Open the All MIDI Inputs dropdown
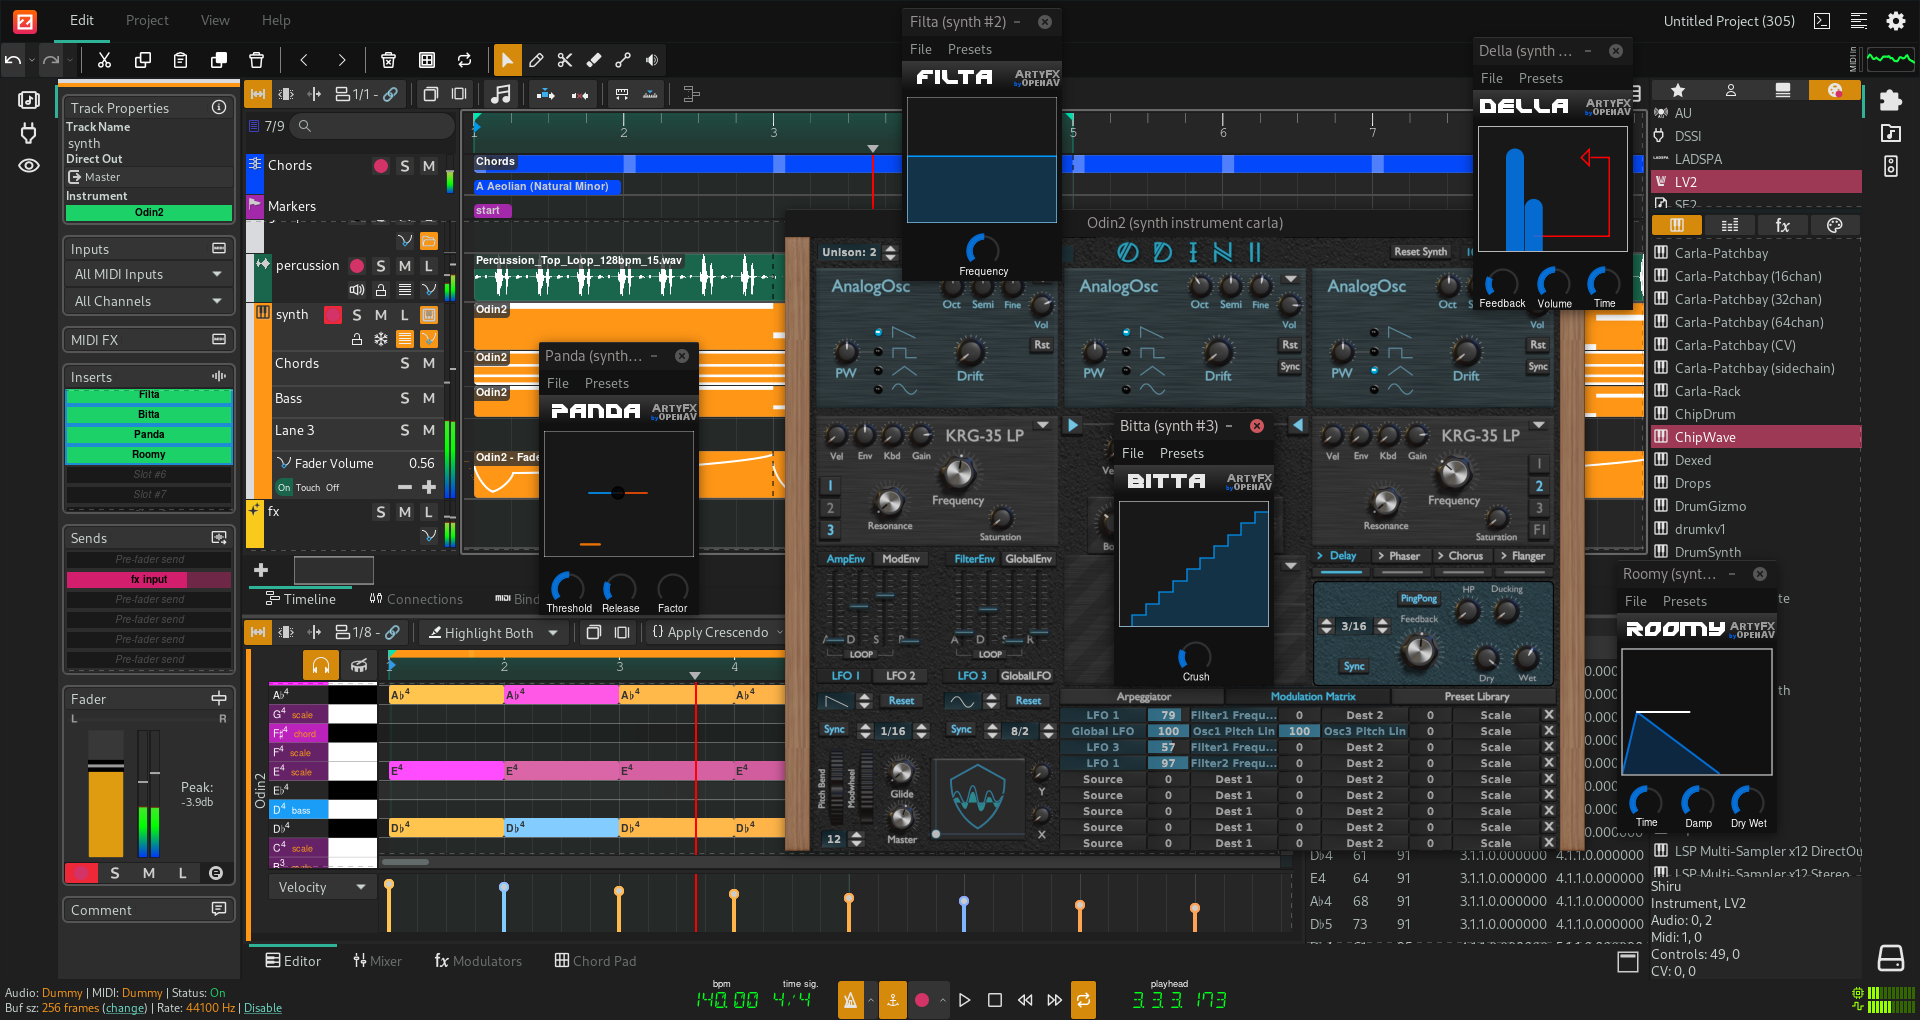 click(148, 274)
